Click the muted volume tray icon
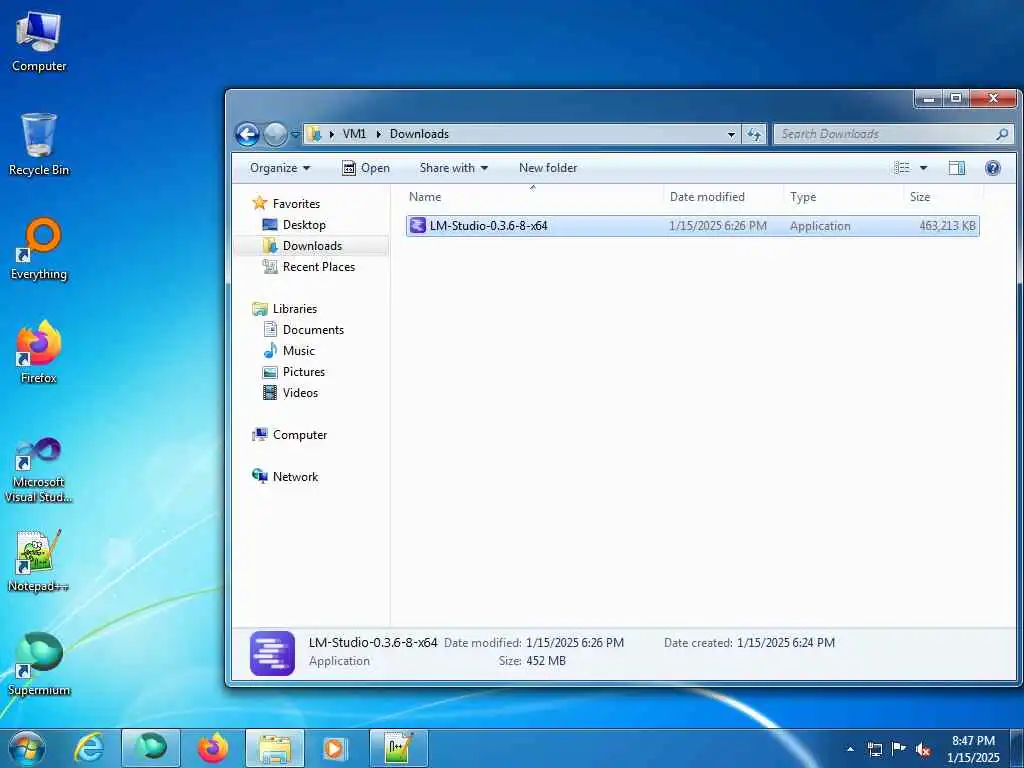The width and height of the screenshot is (1024, 768). coord(923,750)
